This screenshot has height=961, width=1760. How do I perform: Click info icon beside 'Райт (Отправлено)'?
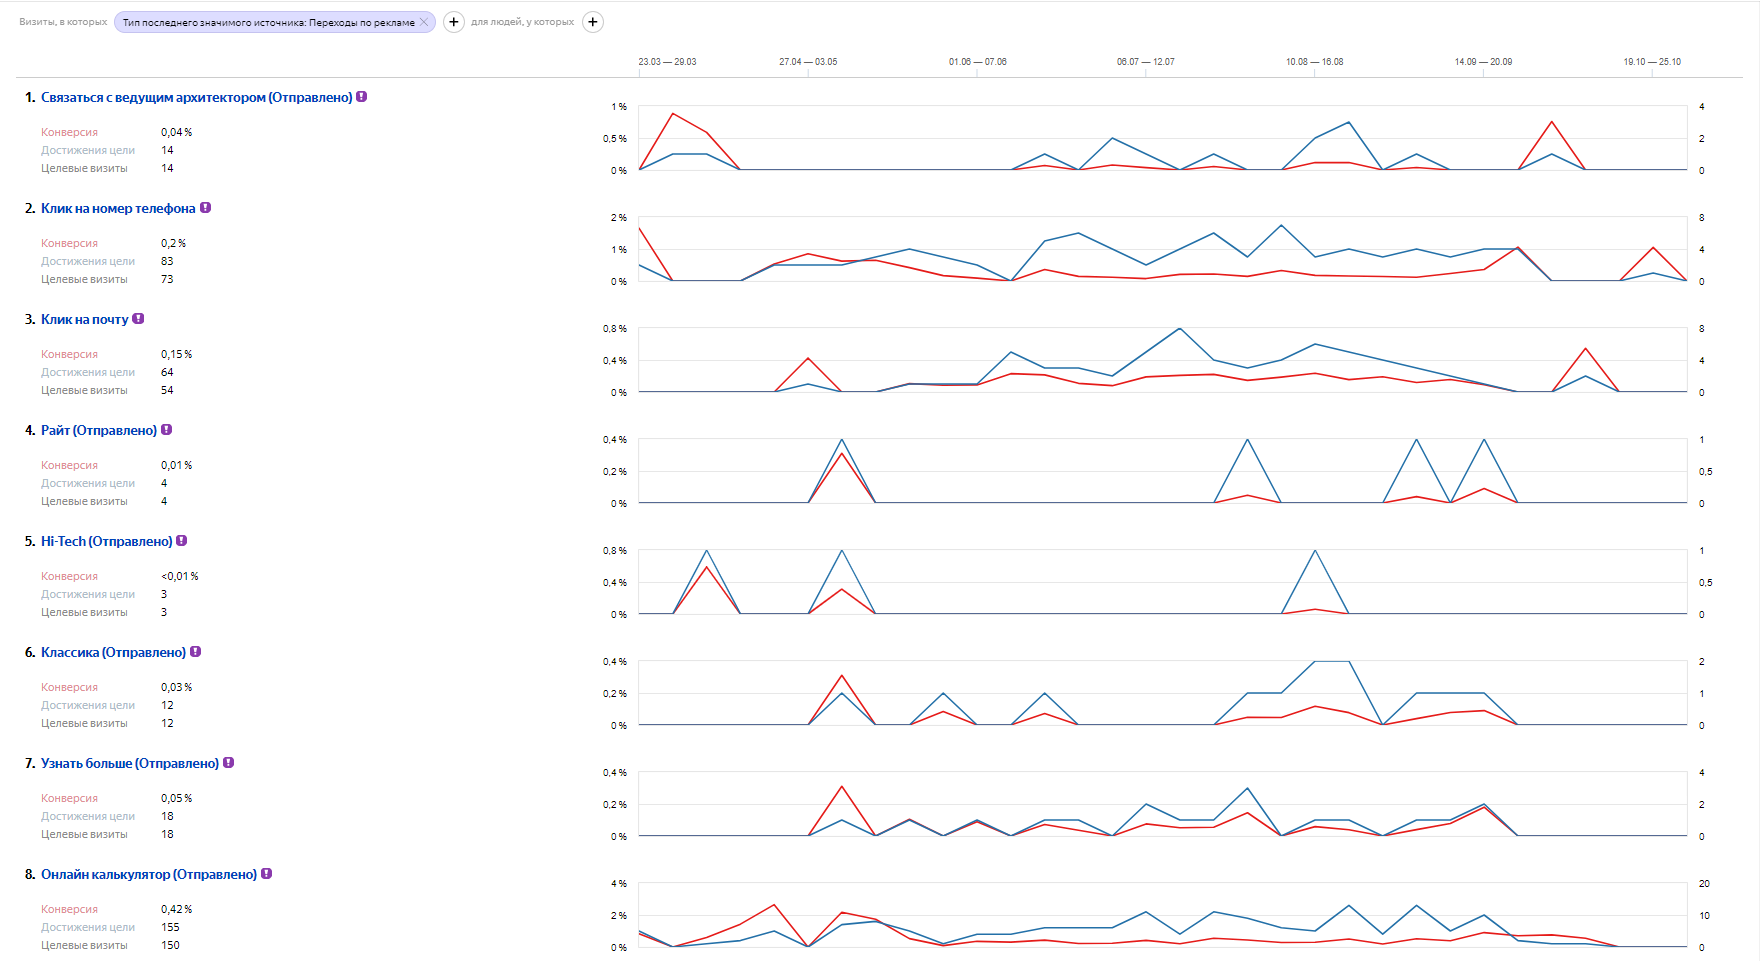167,430
